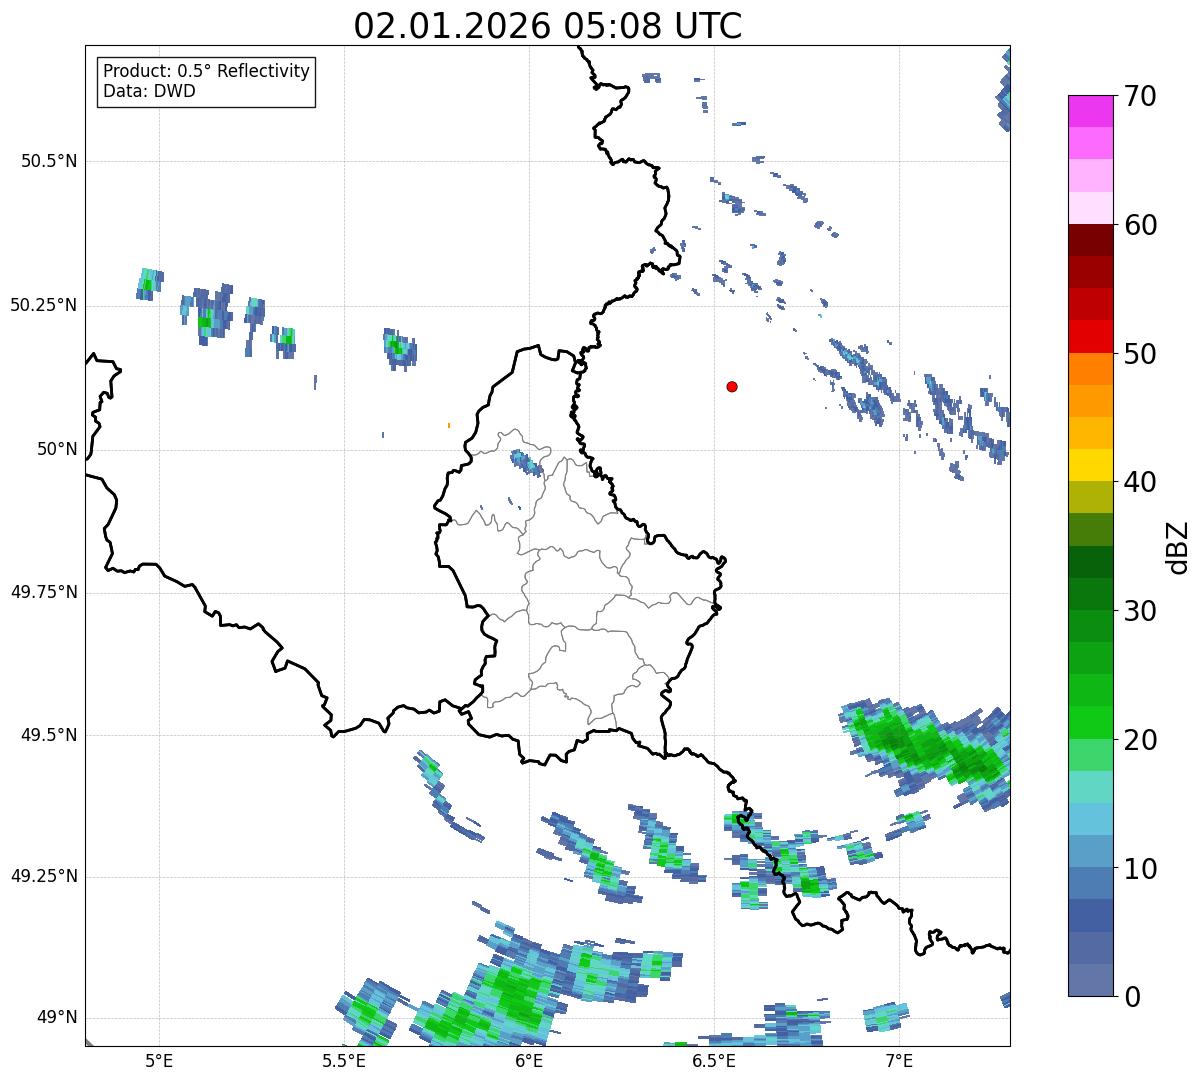Click the latitude label "49.25°N"
The image size is (1202, 1081).
click(43, 876)
